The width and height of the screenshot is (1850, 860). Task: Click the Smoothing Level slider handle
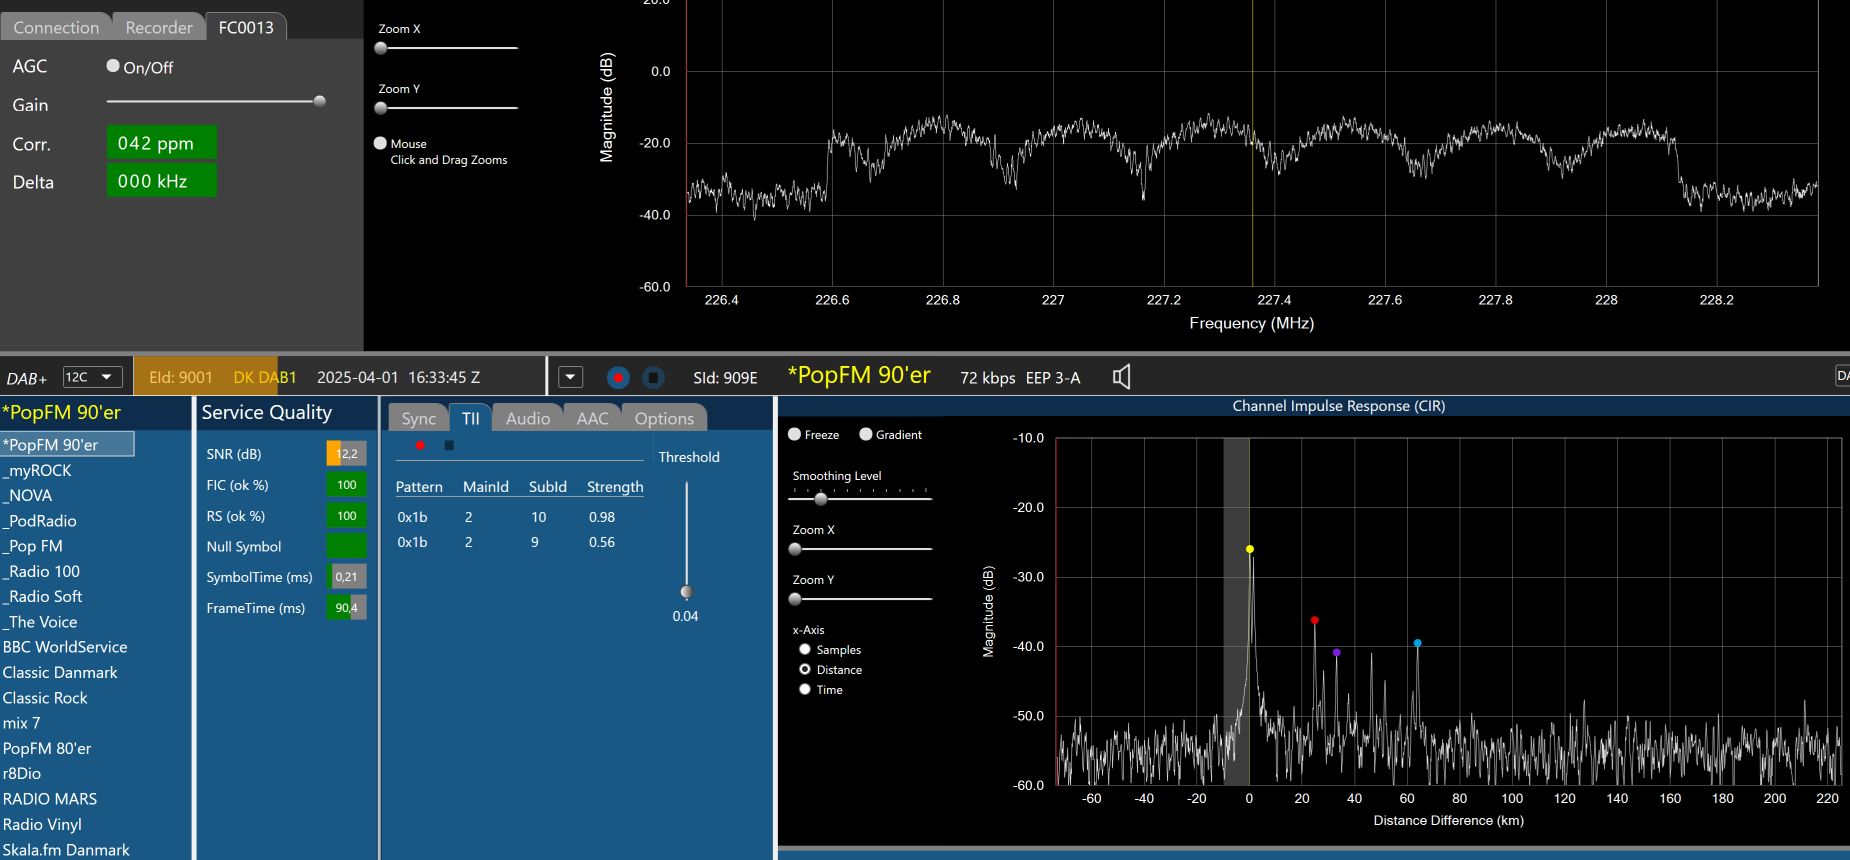pyautogui.click(x=821, y=498)
